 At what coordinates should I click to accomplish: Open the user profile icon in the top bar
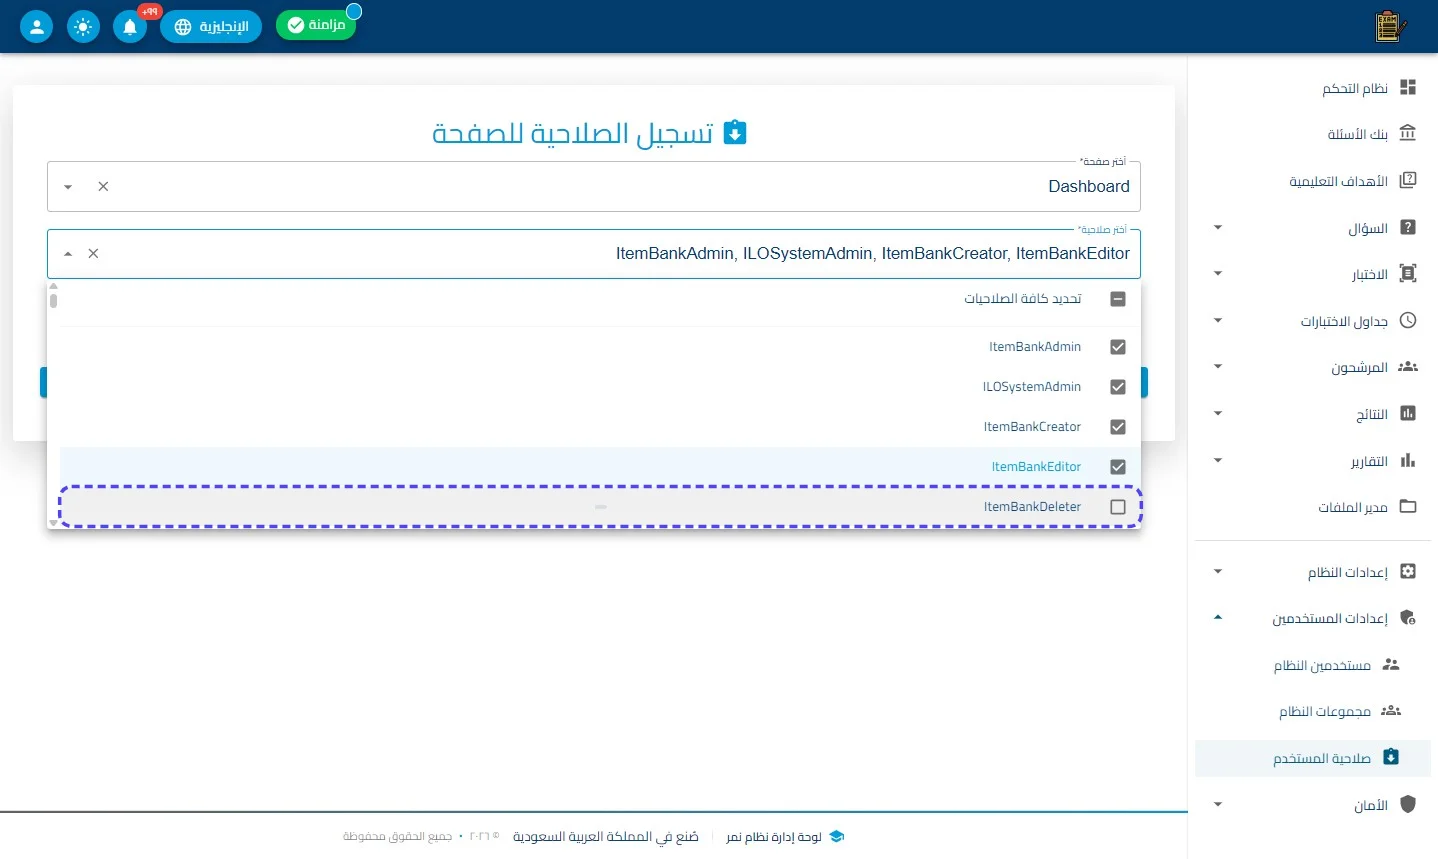point(36,26)
